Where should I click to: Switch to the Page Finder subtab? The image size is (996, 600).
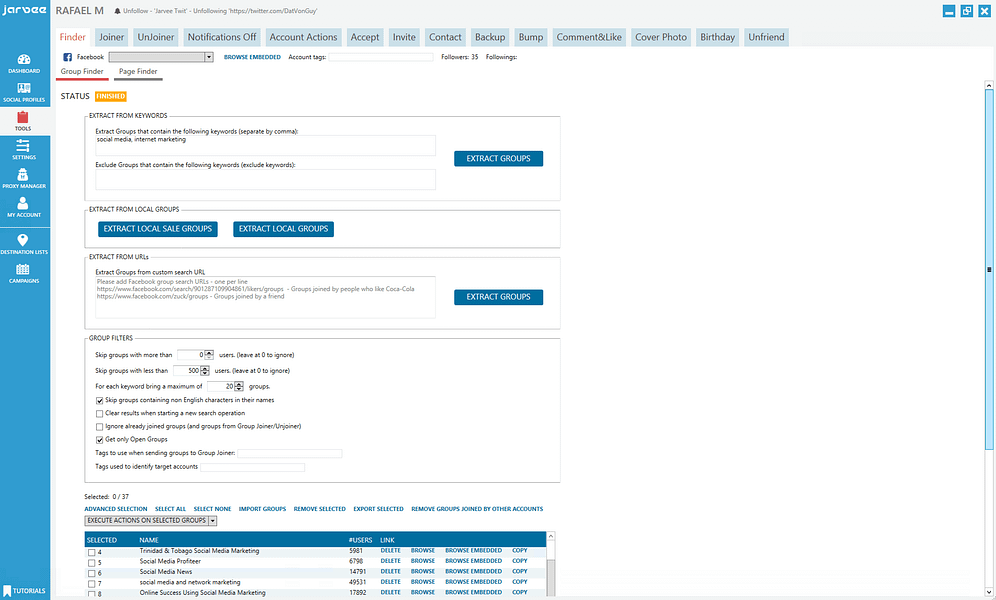pyautogui.click(x=138, y=72)
